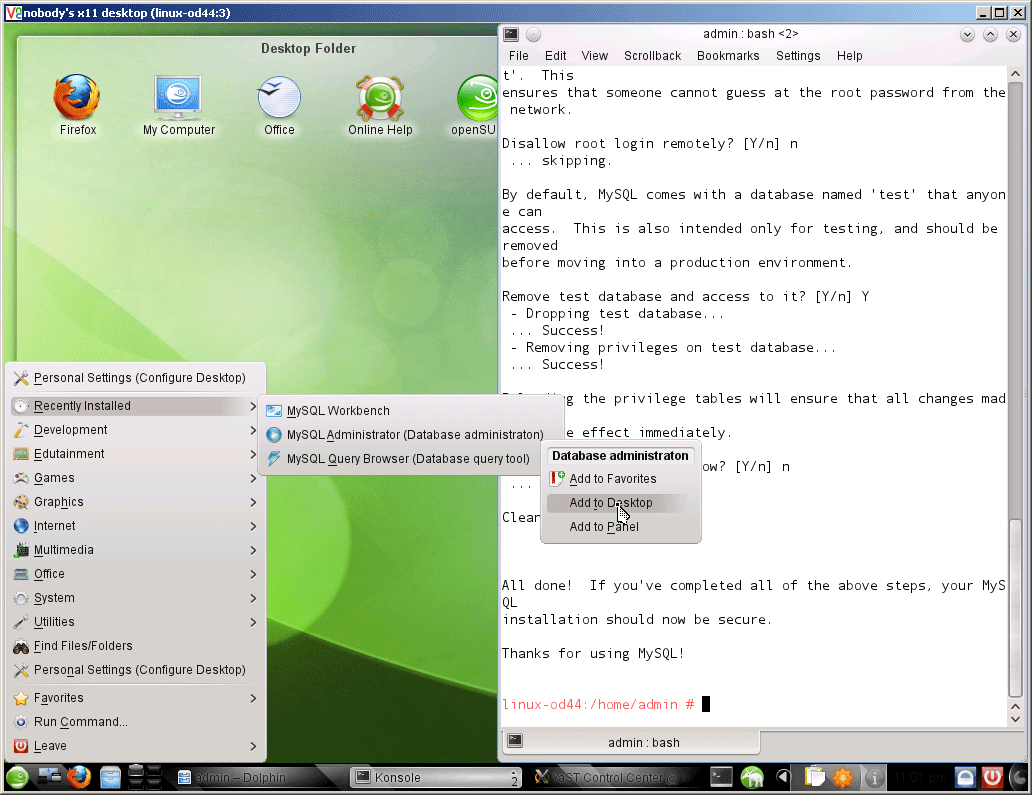The image size is (1032, 795).
Task: Expand the Office menu category
Action: 135,574
